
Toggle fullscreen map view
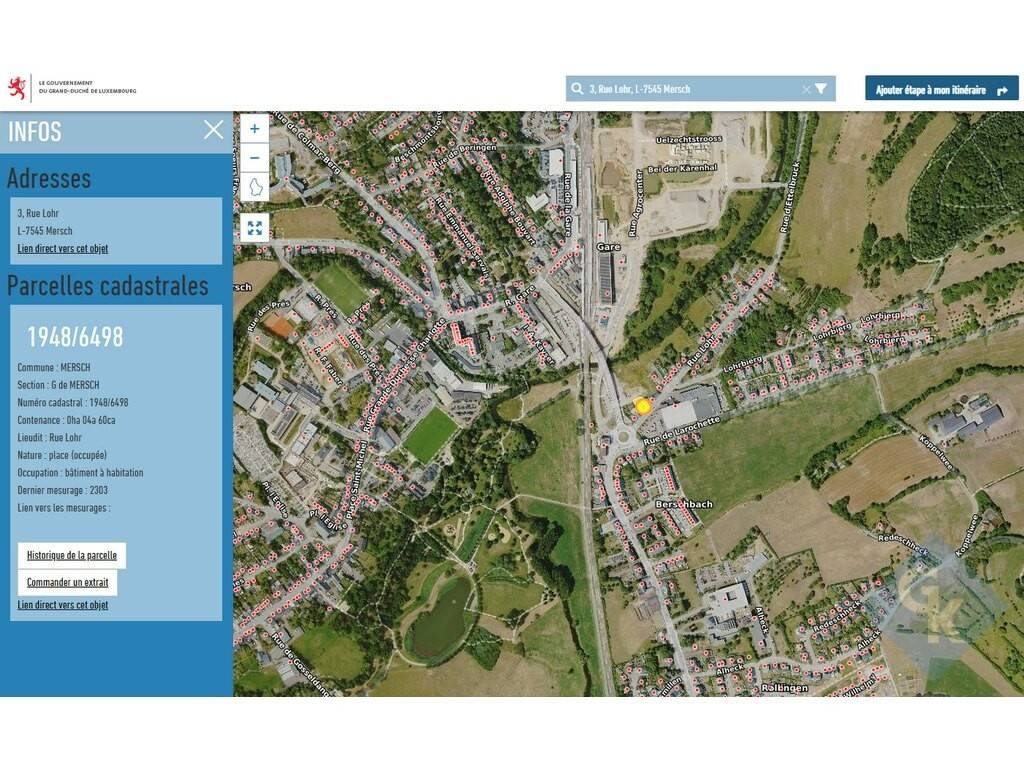[x=254, y=228]
